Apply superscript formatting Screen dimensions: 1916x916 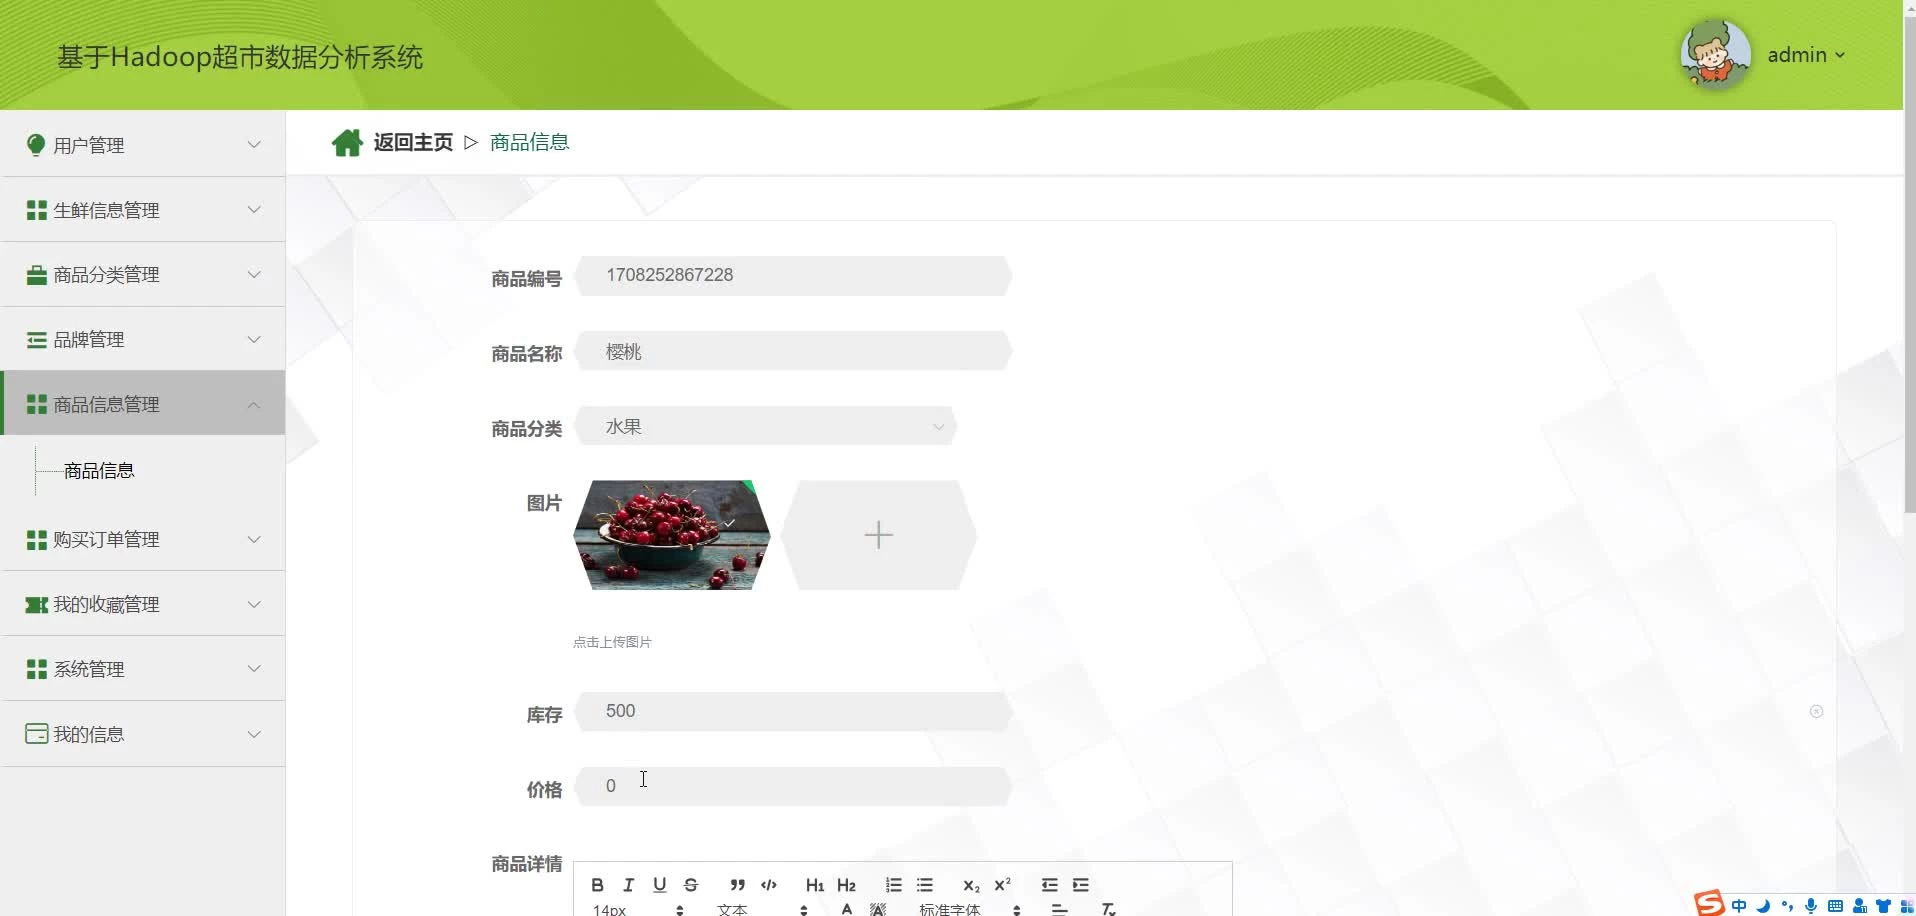(1002, 885)
